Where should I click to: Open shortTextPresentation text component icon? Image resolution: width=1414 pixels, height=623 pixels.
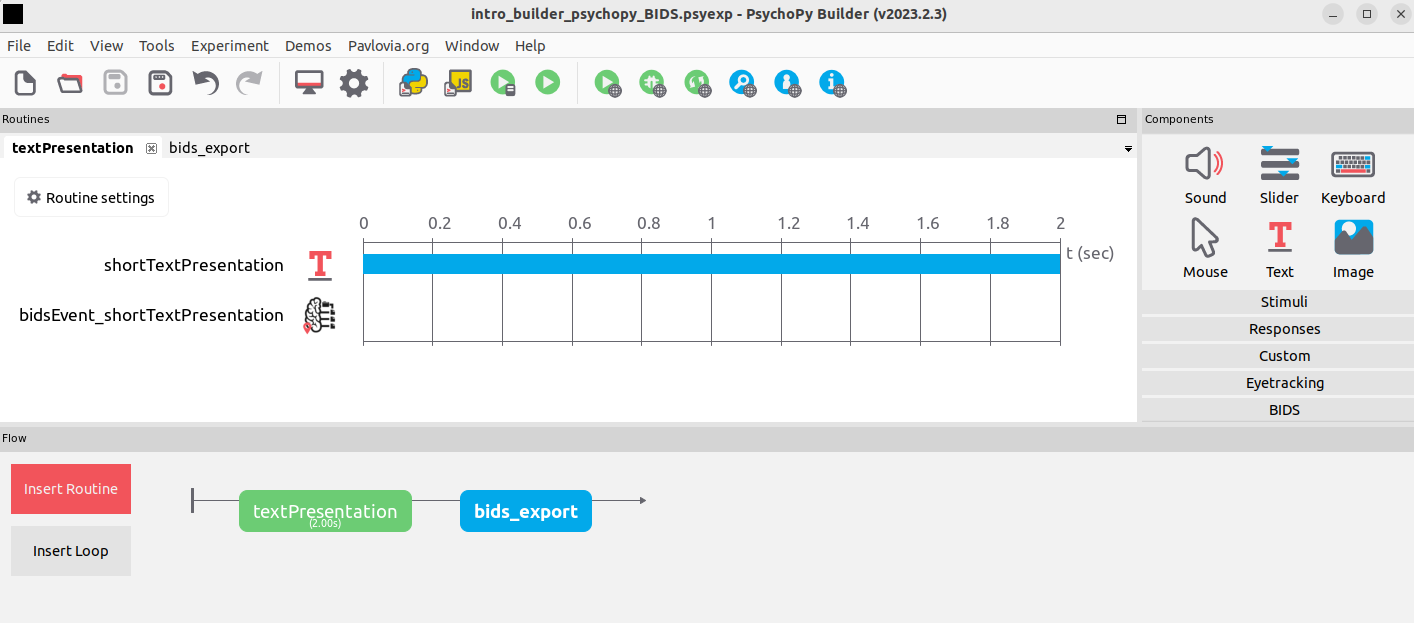319,265
